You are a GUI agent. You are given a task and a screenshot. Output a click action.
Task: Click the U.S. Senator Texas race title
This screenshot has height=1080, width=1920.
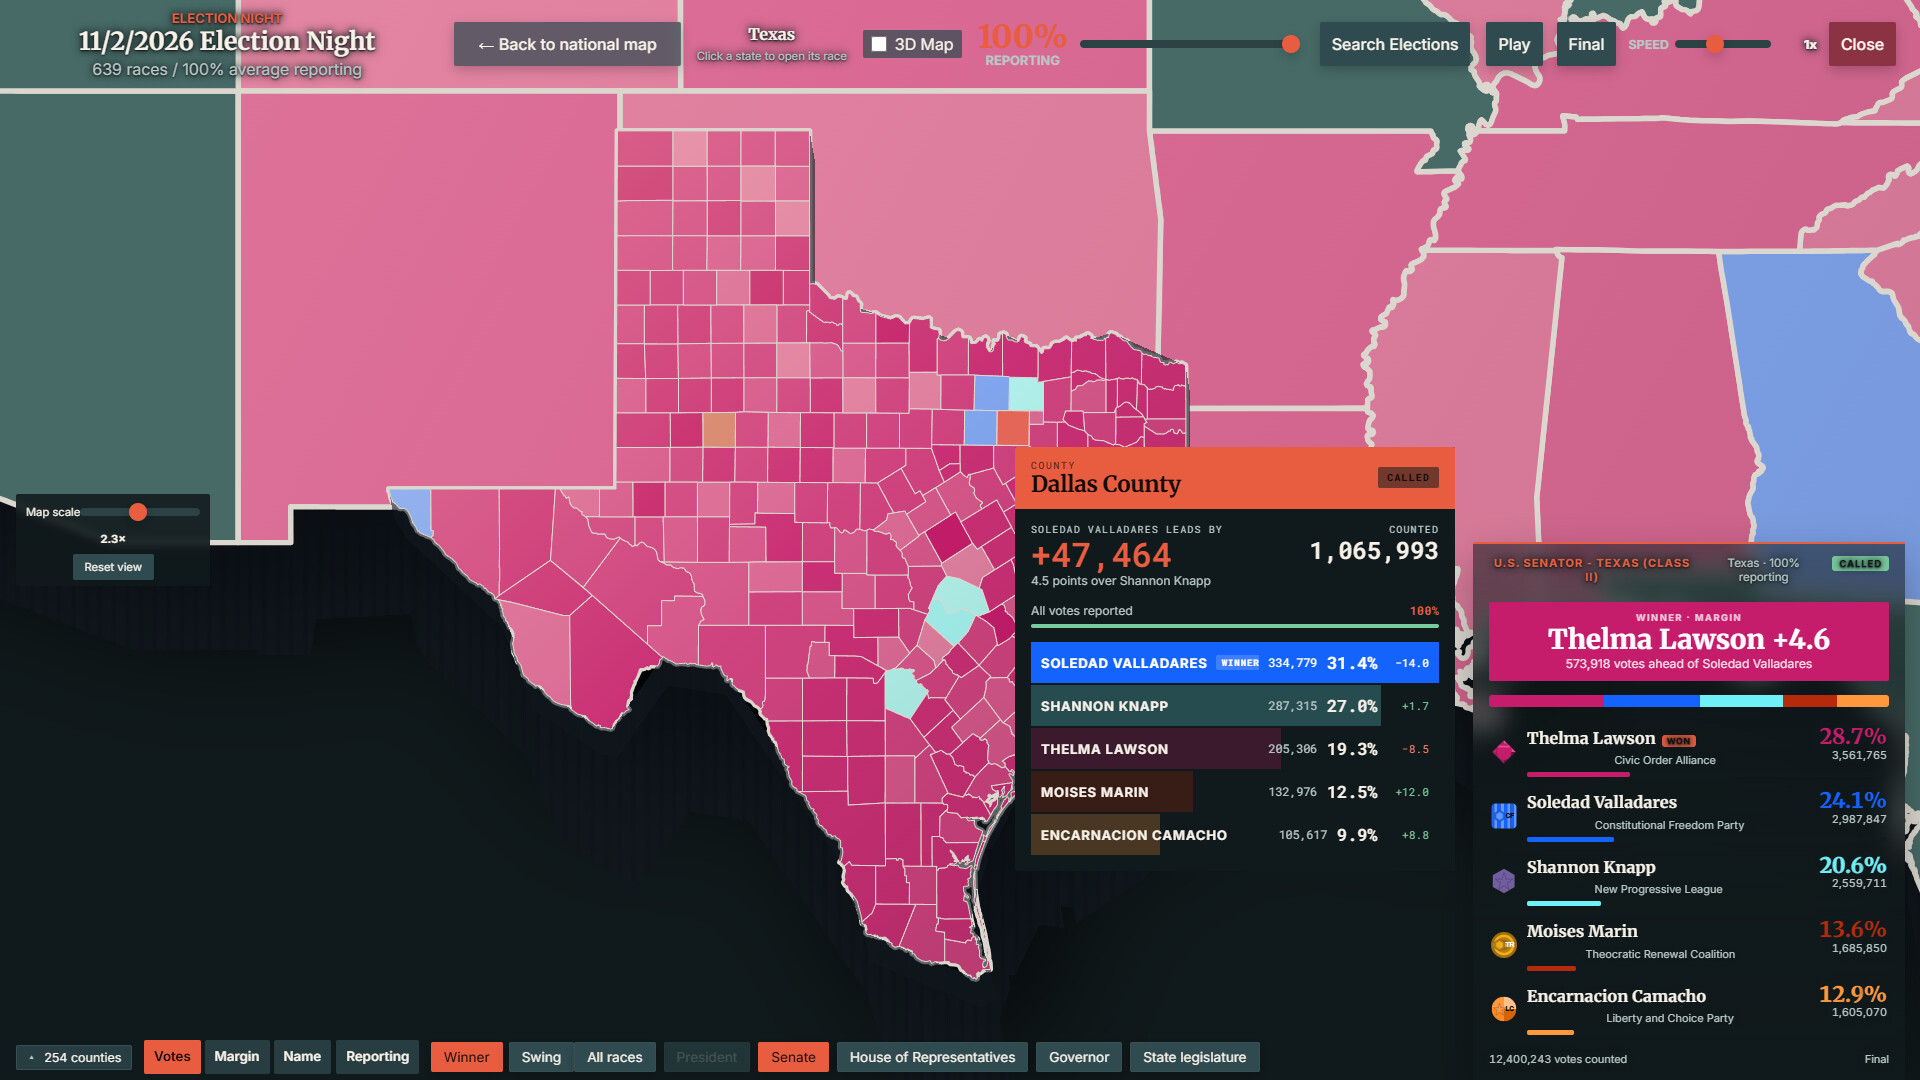[1591, 570]
